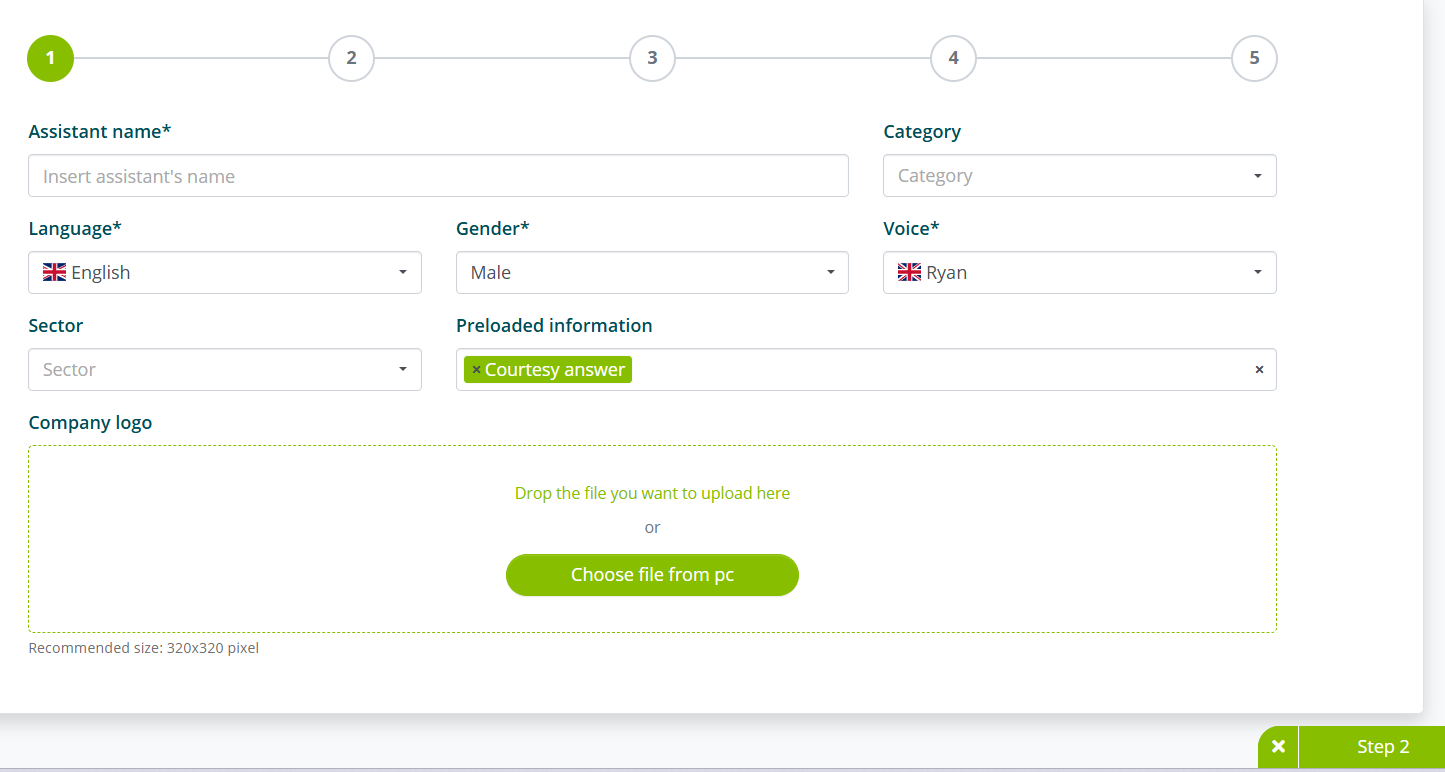Open step 5 circle in wizard
Image resolution: width=1445 pixels, height=772 pixels.
click(1254, 58)
